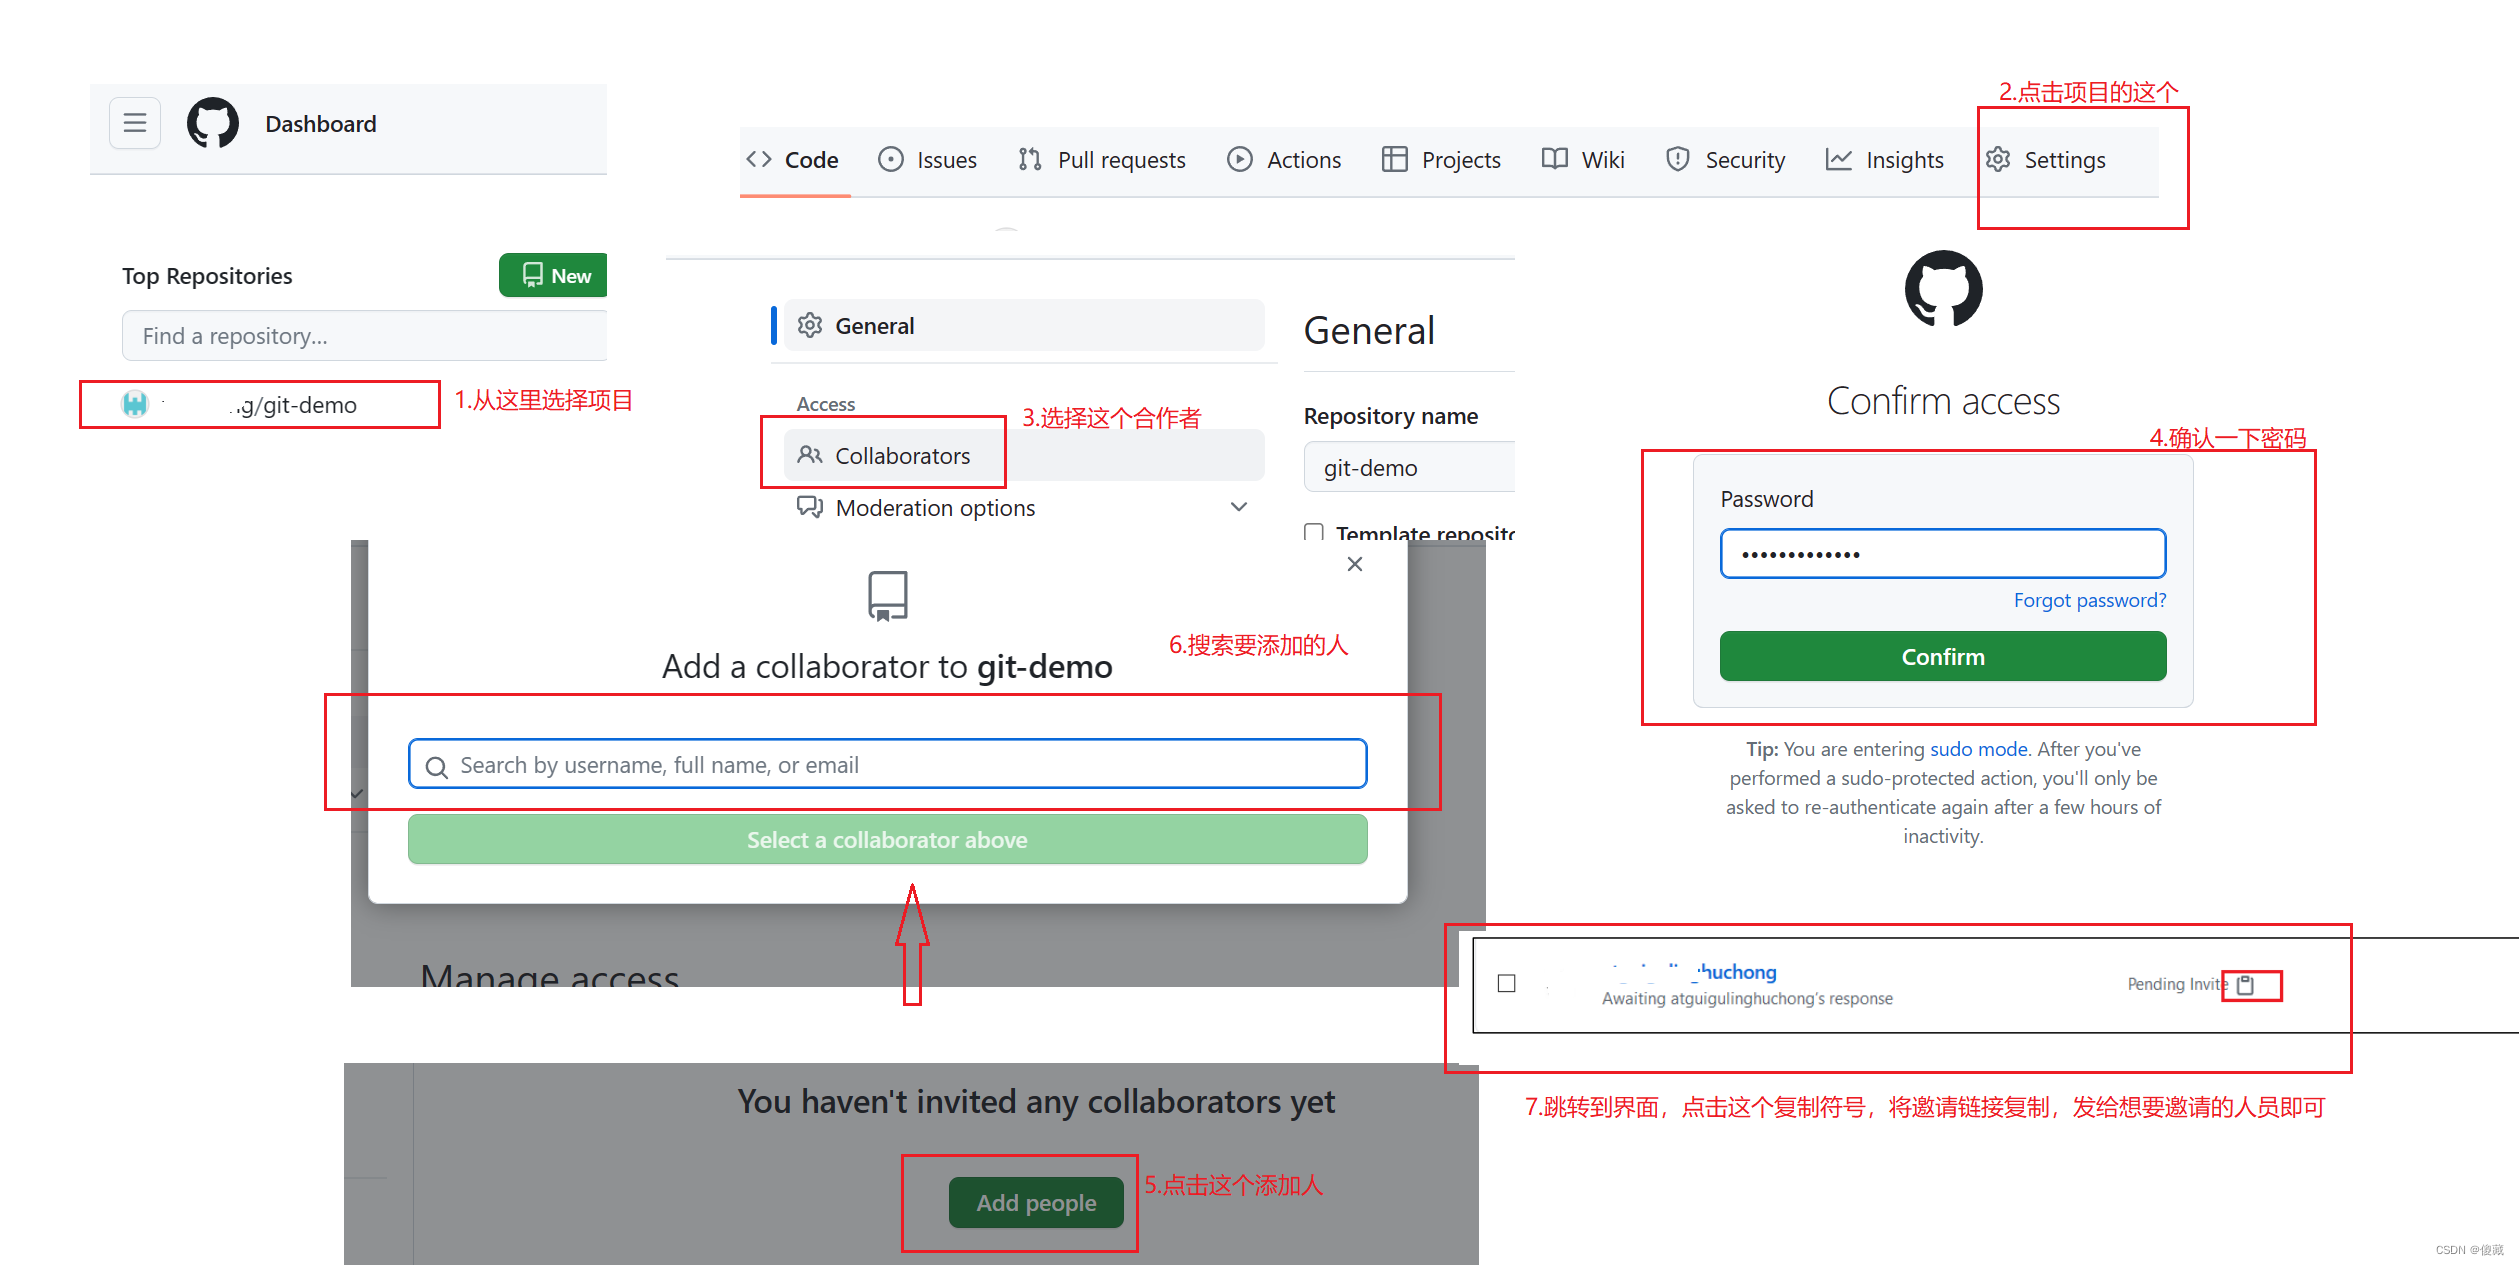Click the Settings gear icon
2519x1265 pixels.
tap(1998, 159)
